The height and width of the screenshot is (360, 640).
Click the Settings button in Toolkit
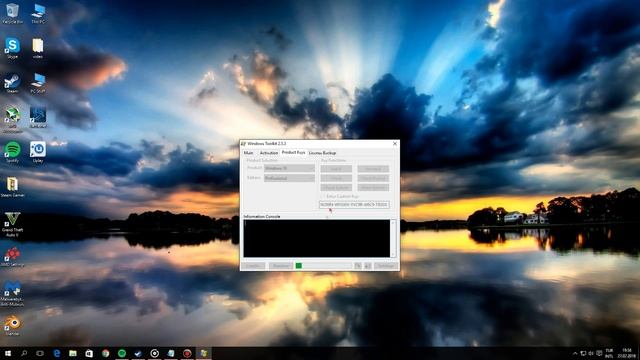coord(386,266)
